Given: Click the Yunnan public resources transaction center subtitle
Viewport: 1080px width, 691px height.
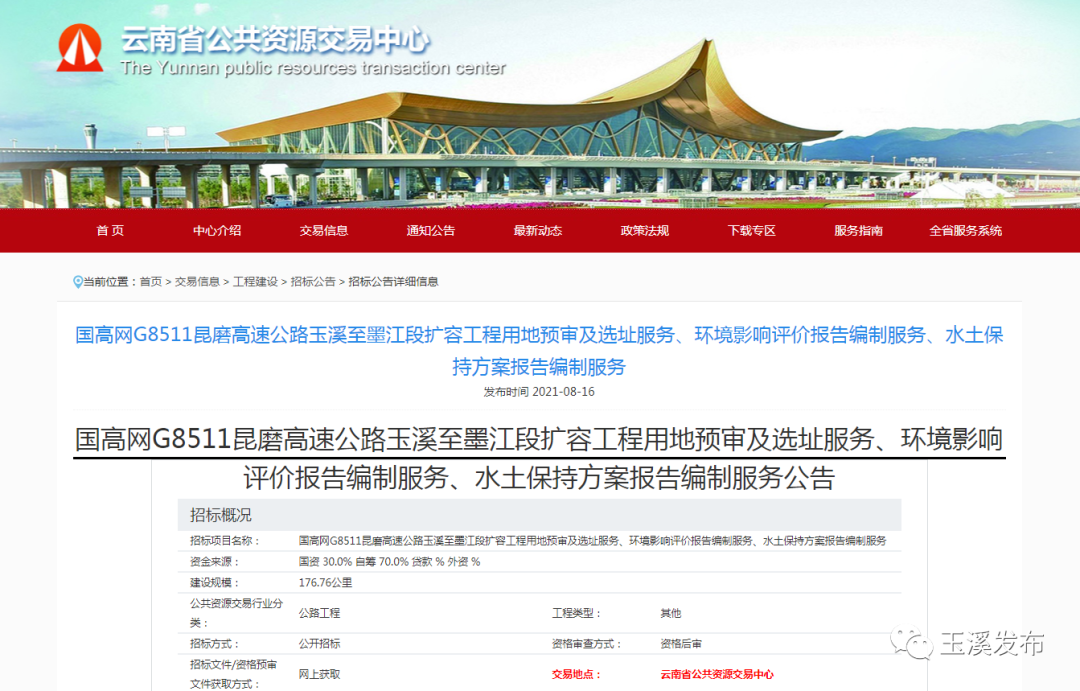Looking at the screenshot, I should pos(313,68).
